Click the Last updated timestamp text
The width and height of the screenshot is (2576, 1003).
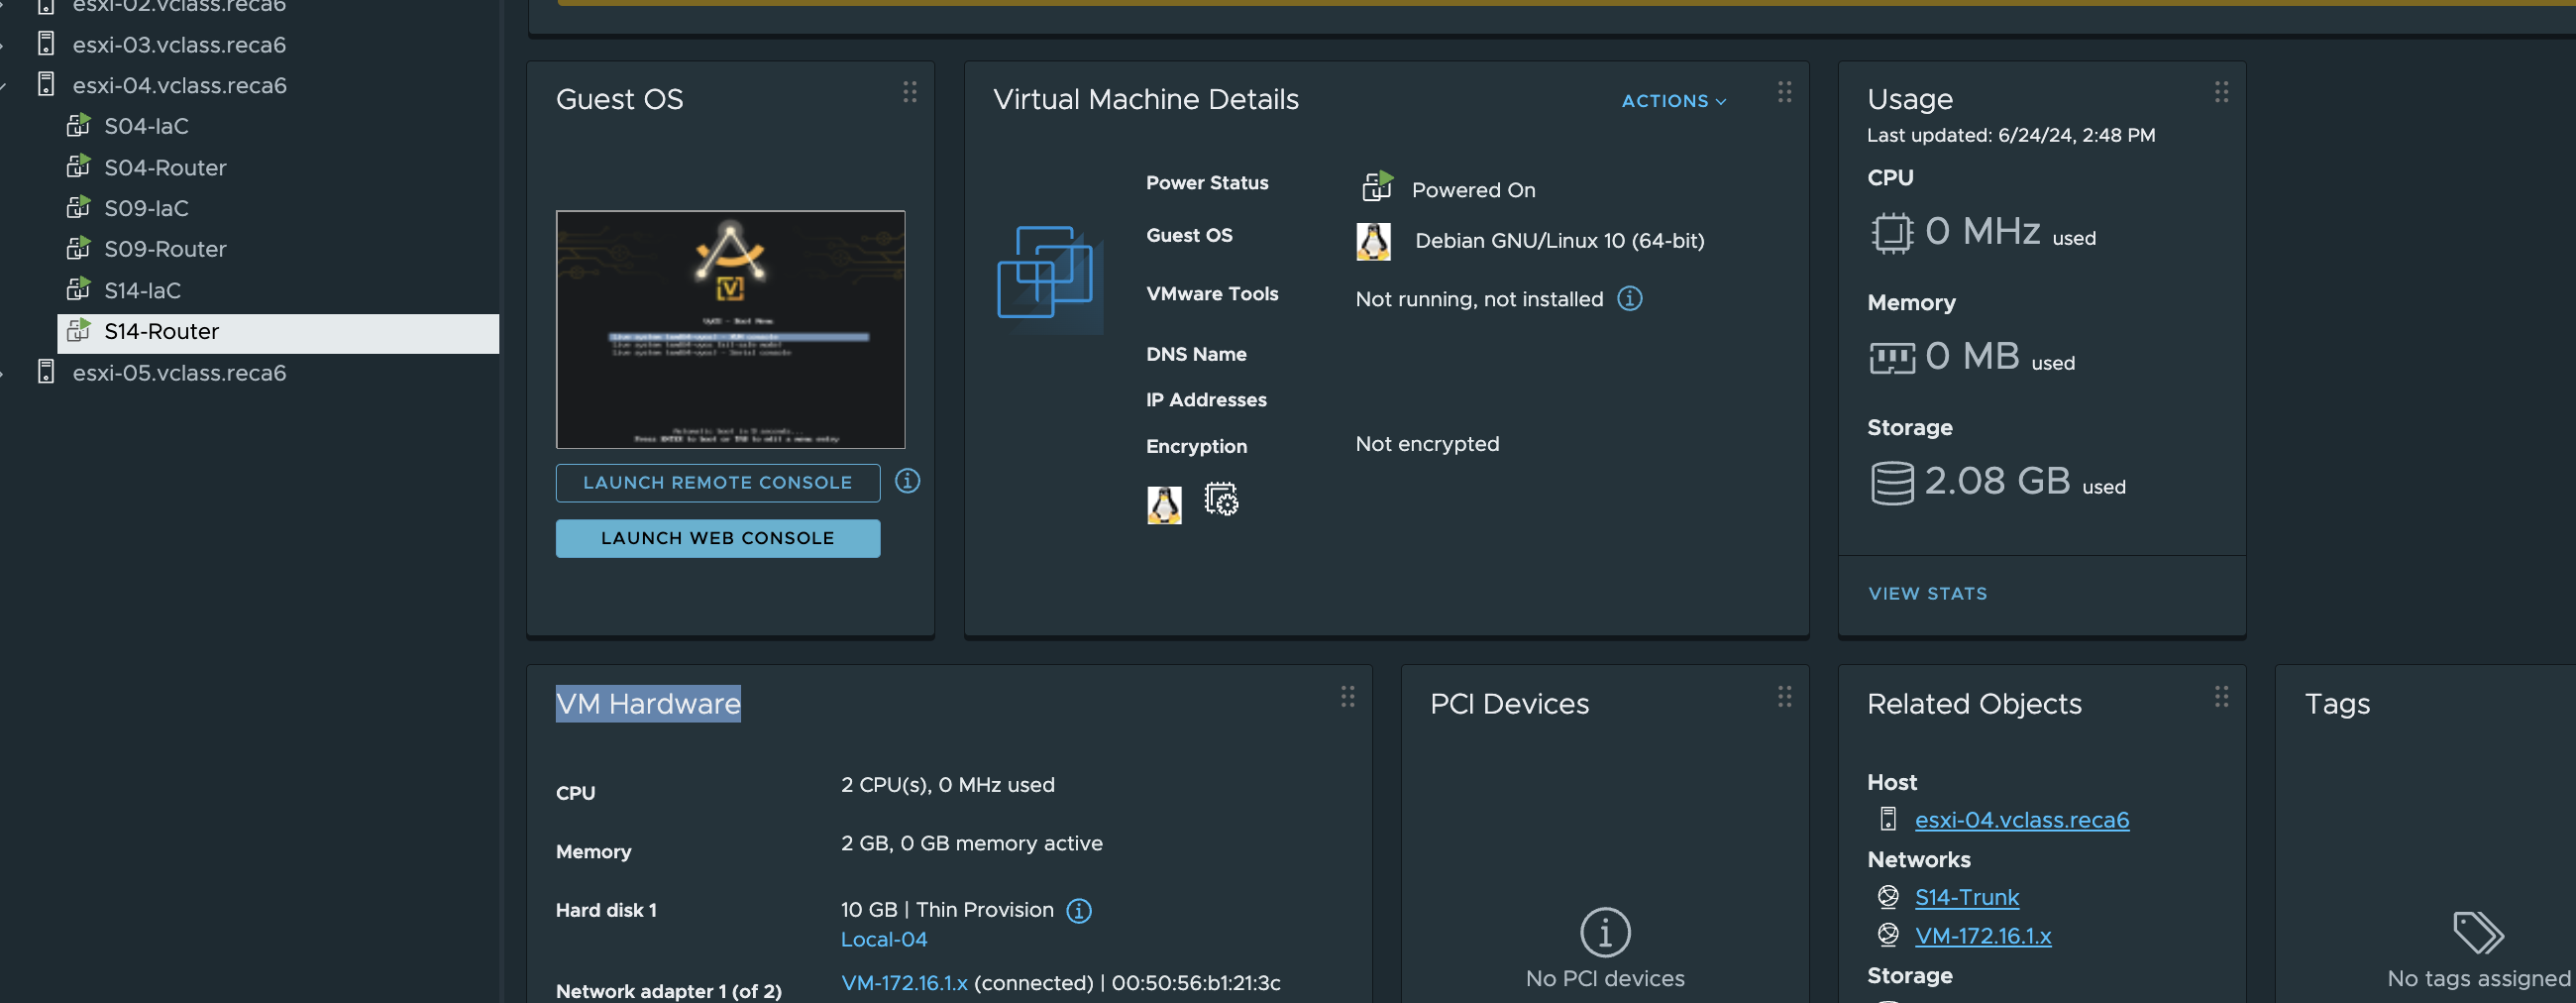click(2011, 135)
